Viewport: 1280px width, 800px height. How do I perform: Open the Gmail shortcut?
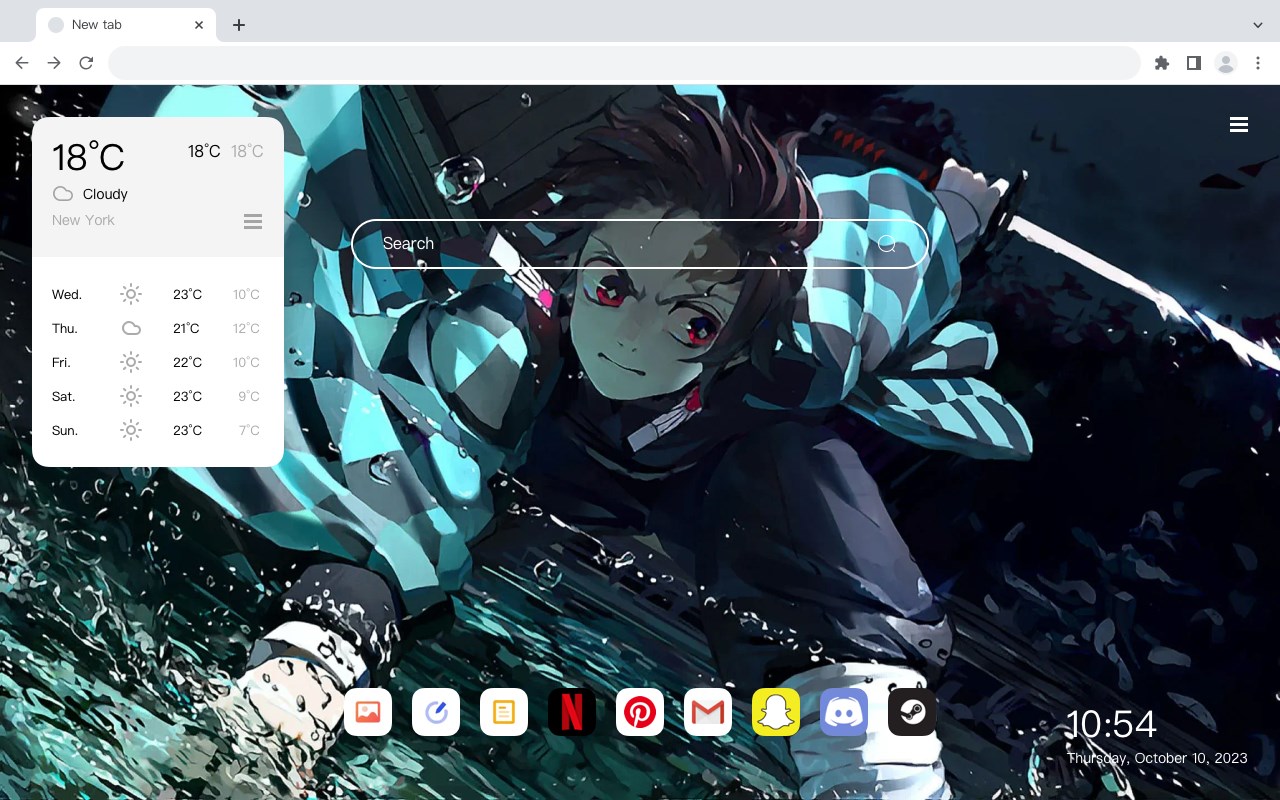click(708, 712)
